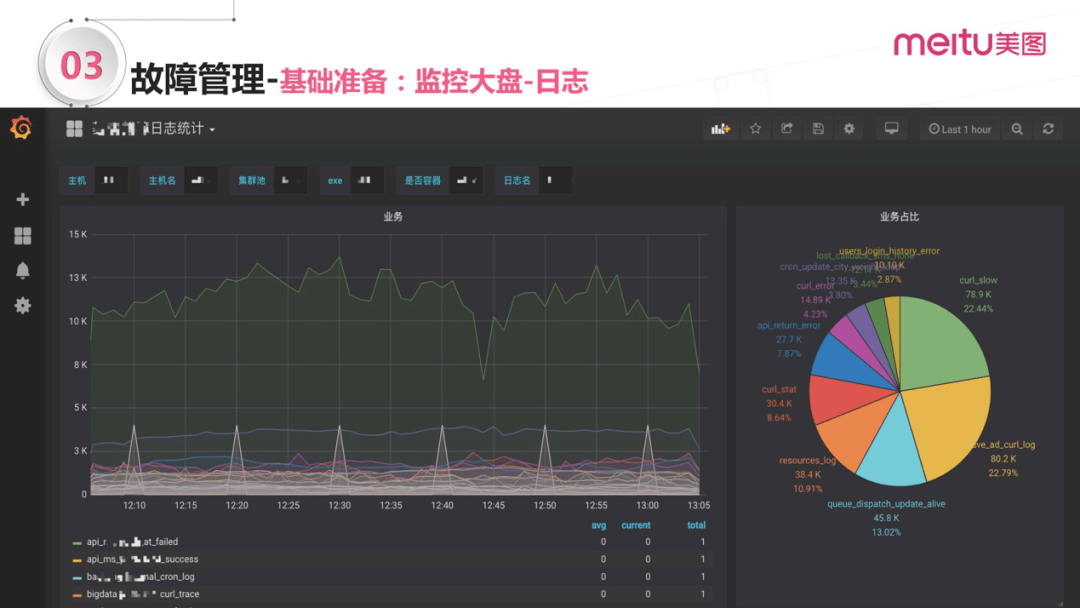Toggle visibility of the api_r..._at_failed series
Image resolution: width=1080 pixels, height=608 pixels.
click(x=110, y=540)
